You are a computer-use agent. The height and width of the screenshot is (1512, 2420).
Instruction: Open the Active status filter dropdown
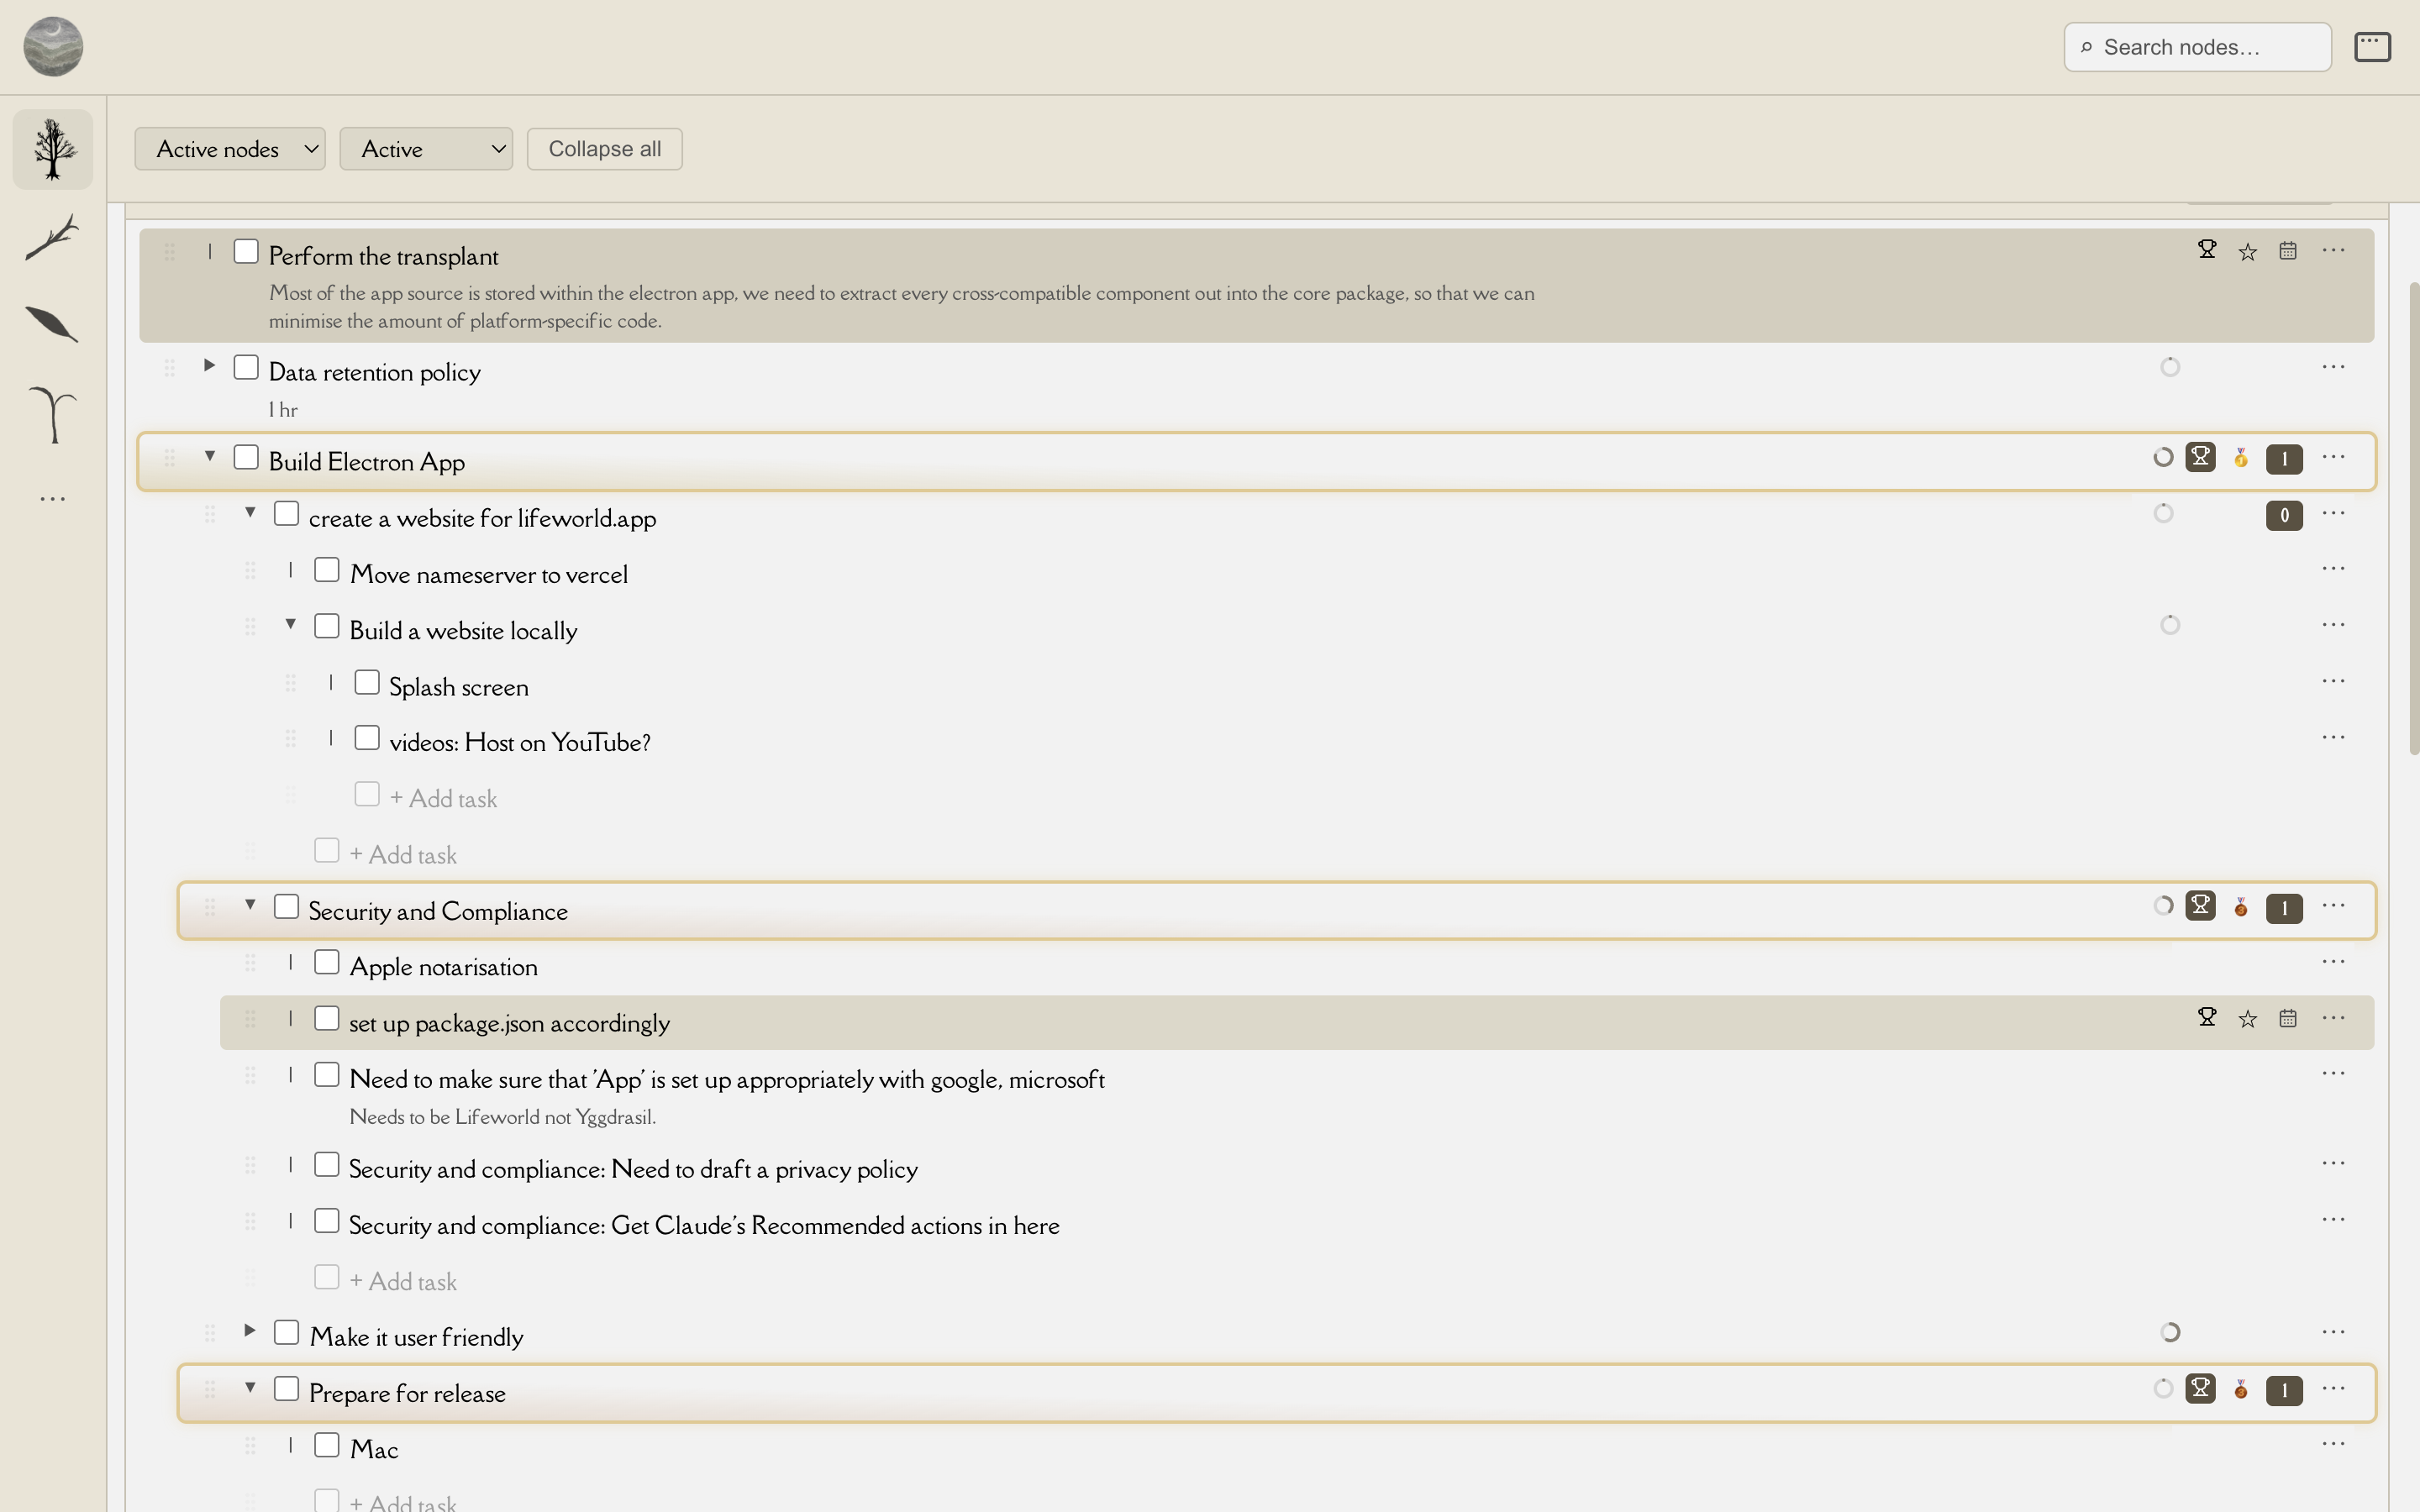(426, 149)
